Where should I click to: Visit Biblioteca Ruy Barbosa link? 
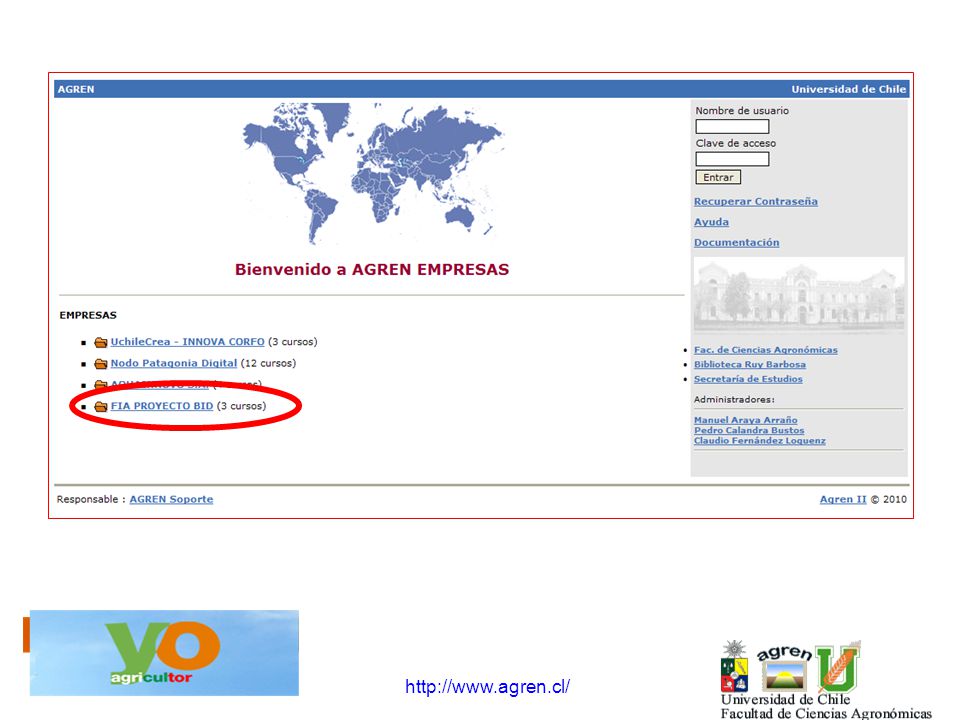749,365
